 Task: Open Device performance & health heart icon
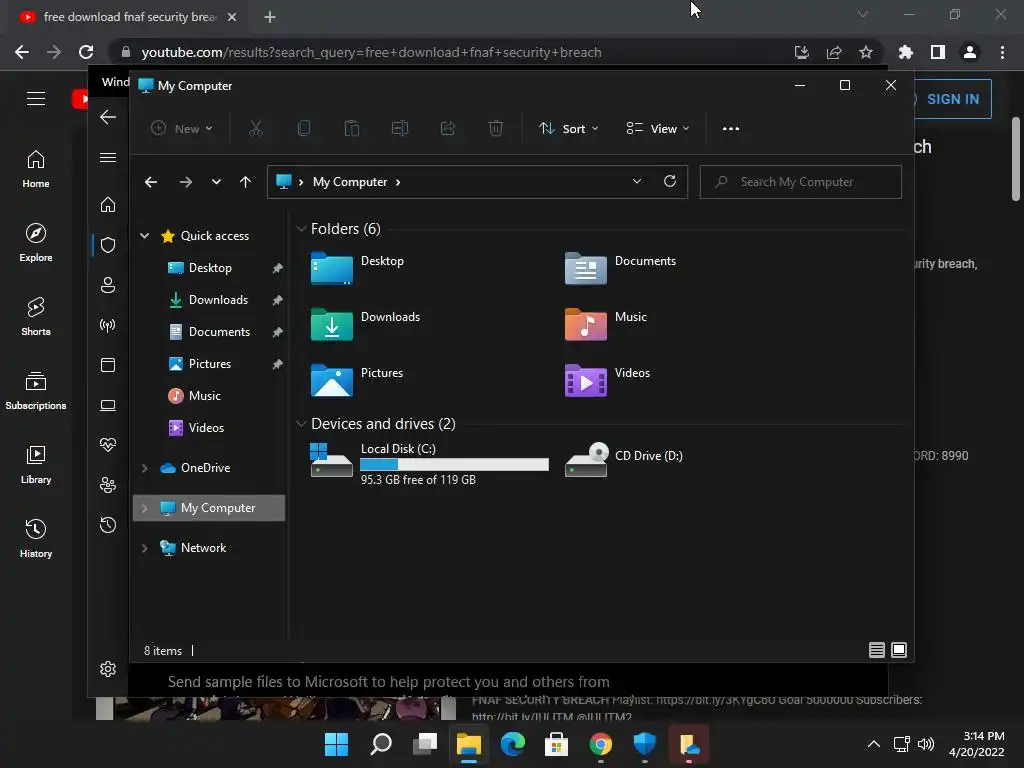point(108,445)
